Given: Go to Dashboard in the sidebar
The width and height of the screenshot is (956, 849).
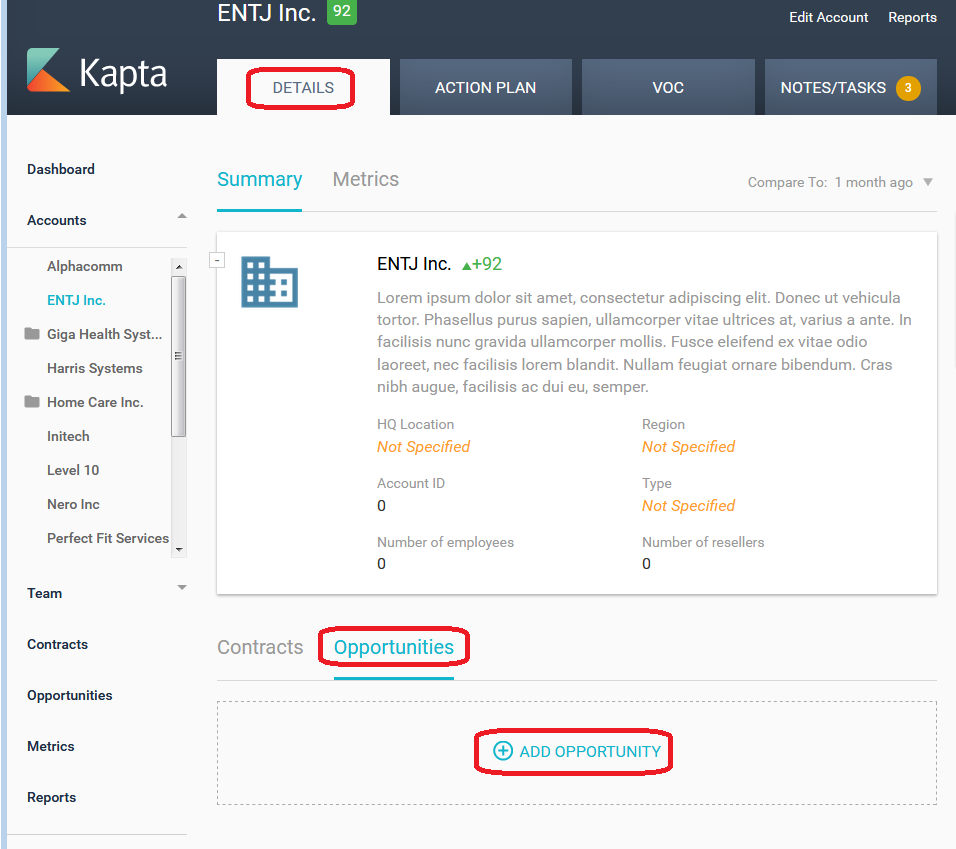Looking at the screenshot, I should [61, 169].
